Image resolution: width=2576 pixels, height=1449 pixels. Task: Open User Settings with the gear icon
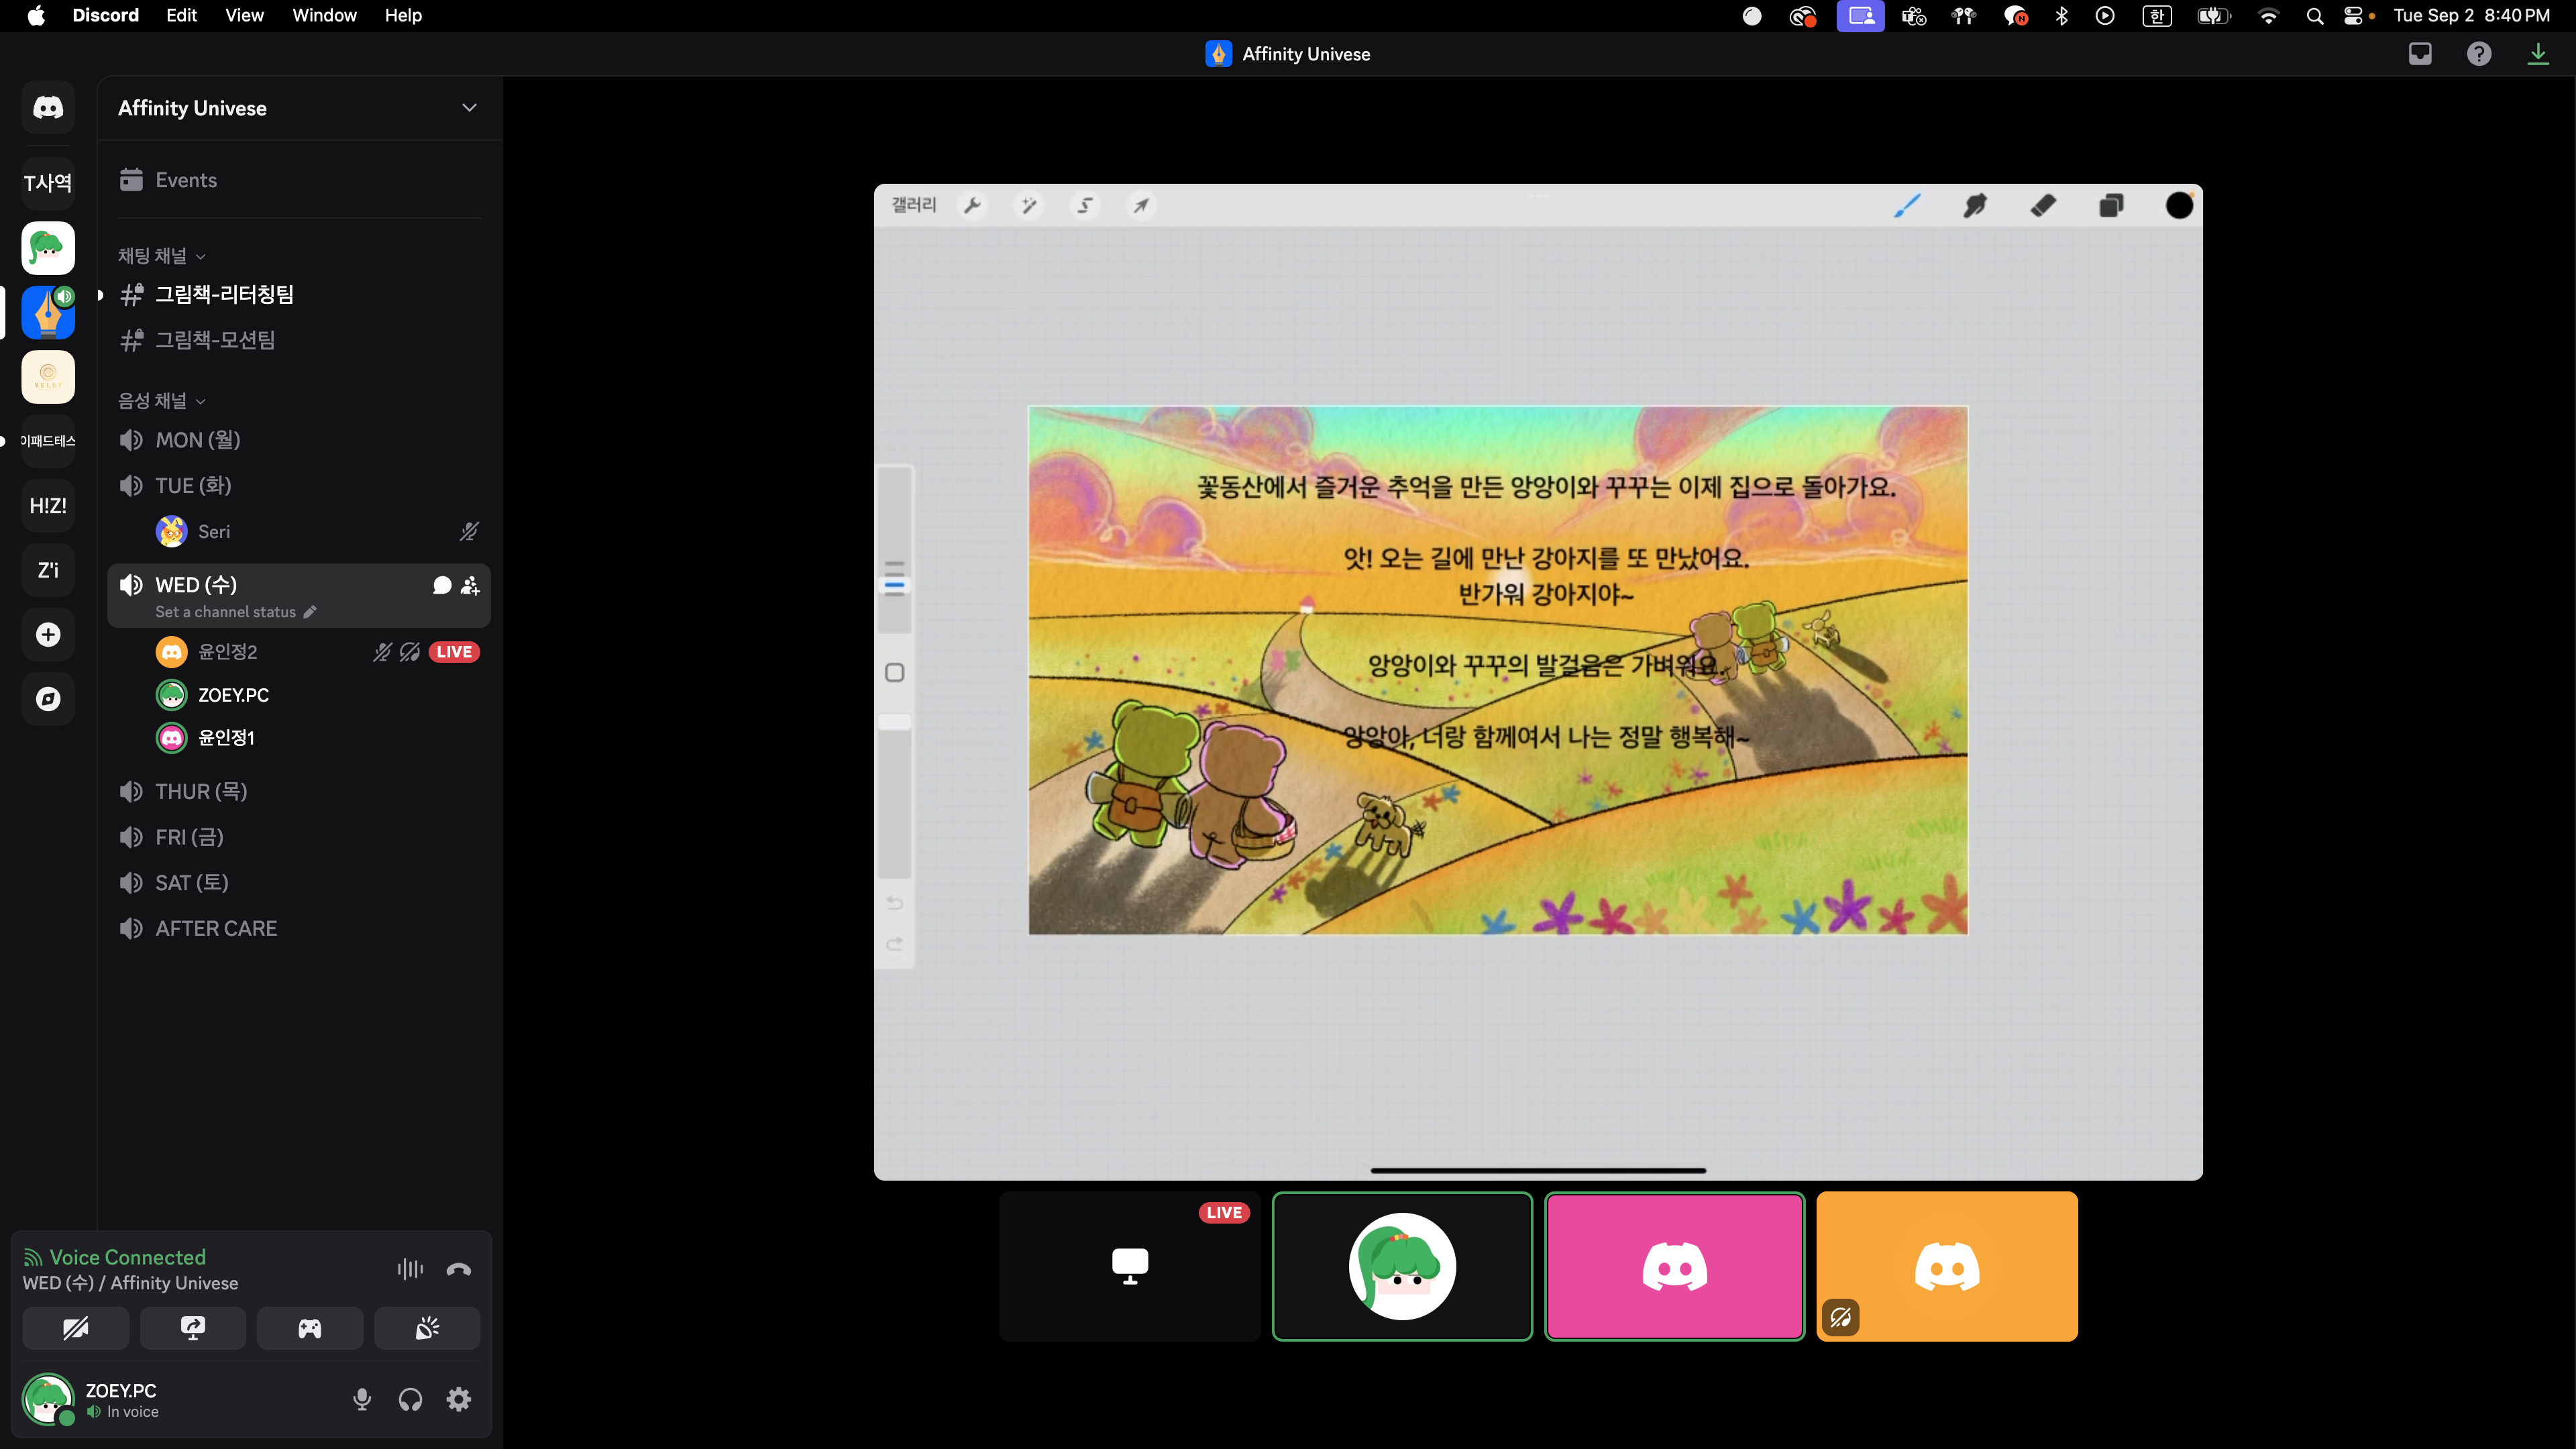point(459,1399)
